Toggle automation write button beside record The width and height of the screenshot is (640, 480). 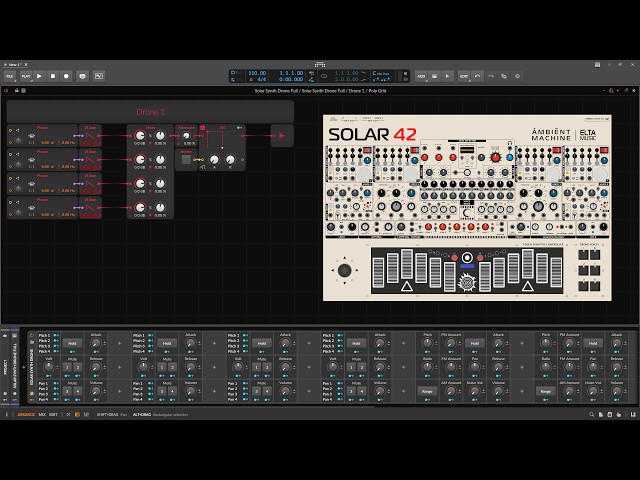[x=82, y=76]
